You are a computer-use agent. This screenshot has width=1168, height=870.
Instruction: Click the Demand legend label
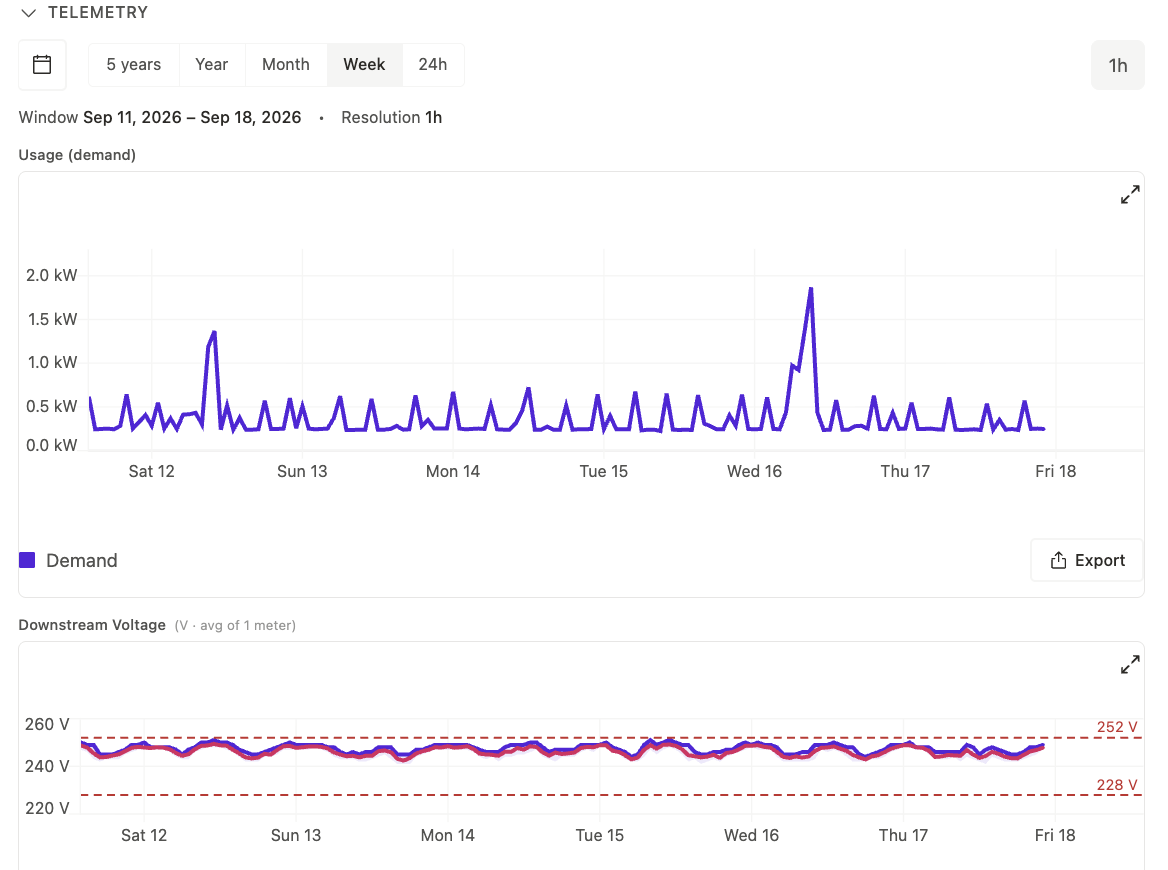pyautogui.click(x=82, y=560)
